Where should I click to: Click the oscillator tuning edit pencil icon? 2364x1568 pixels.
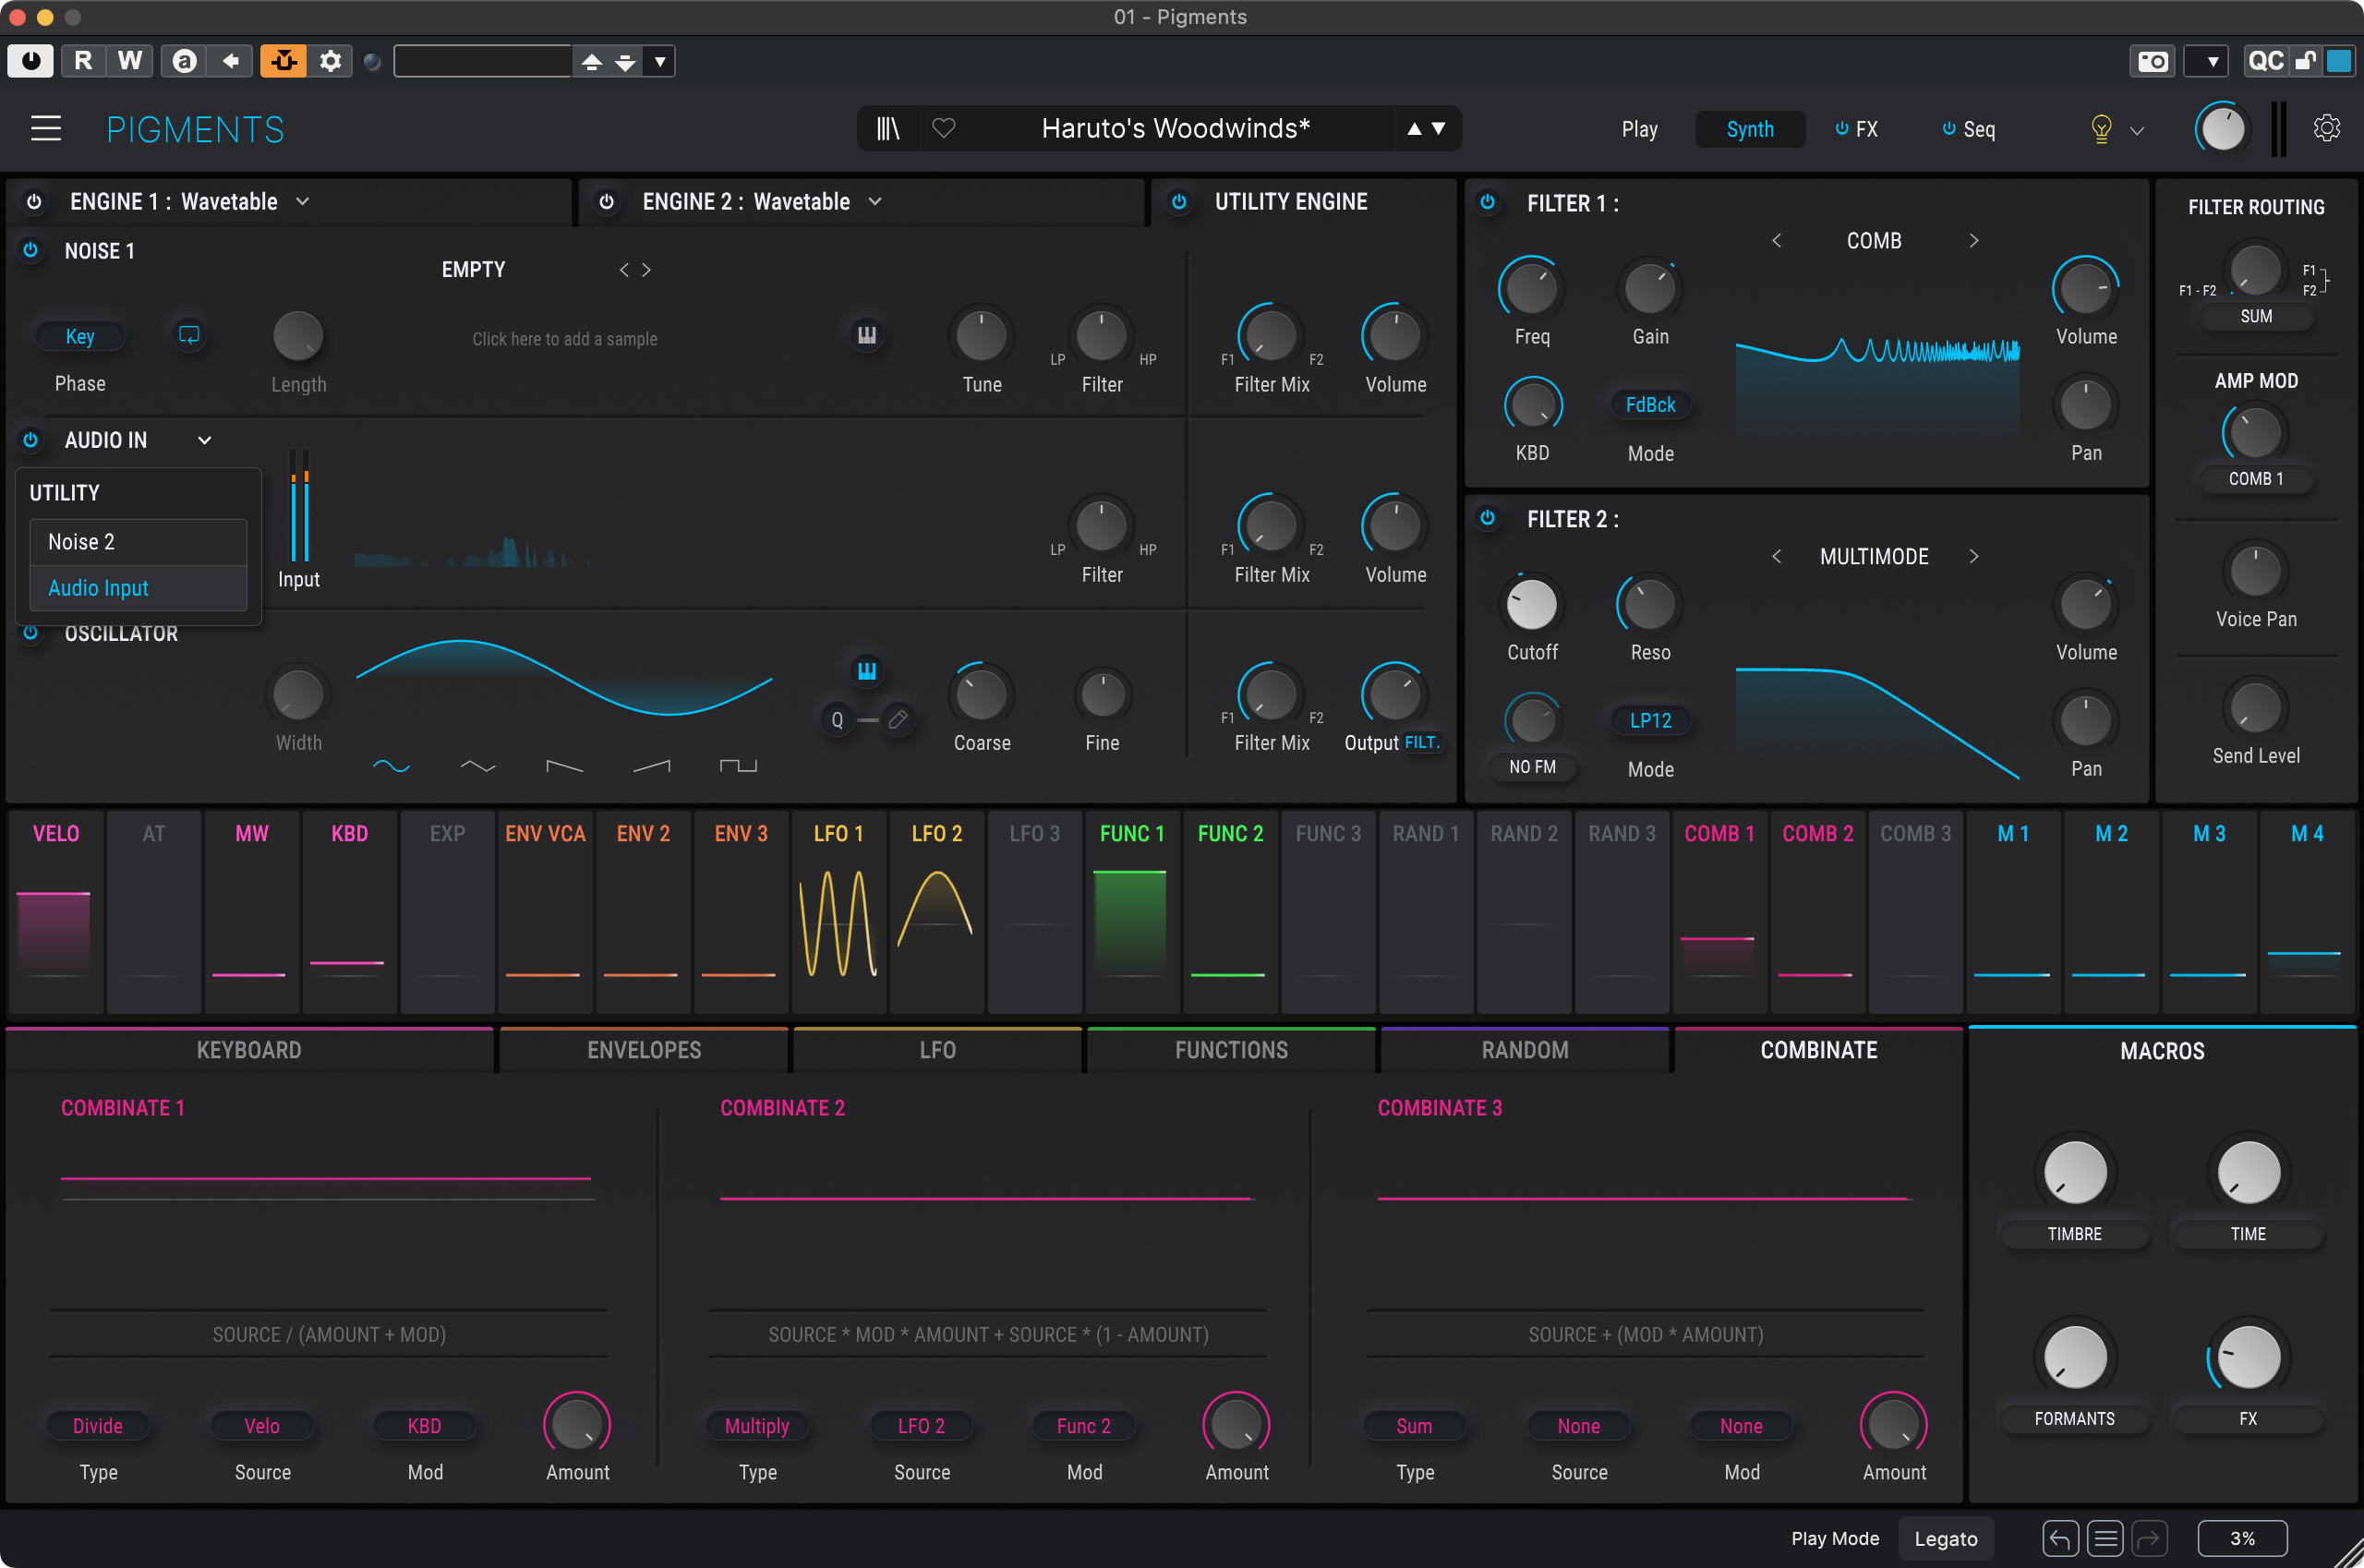click(x=898, y=720)
